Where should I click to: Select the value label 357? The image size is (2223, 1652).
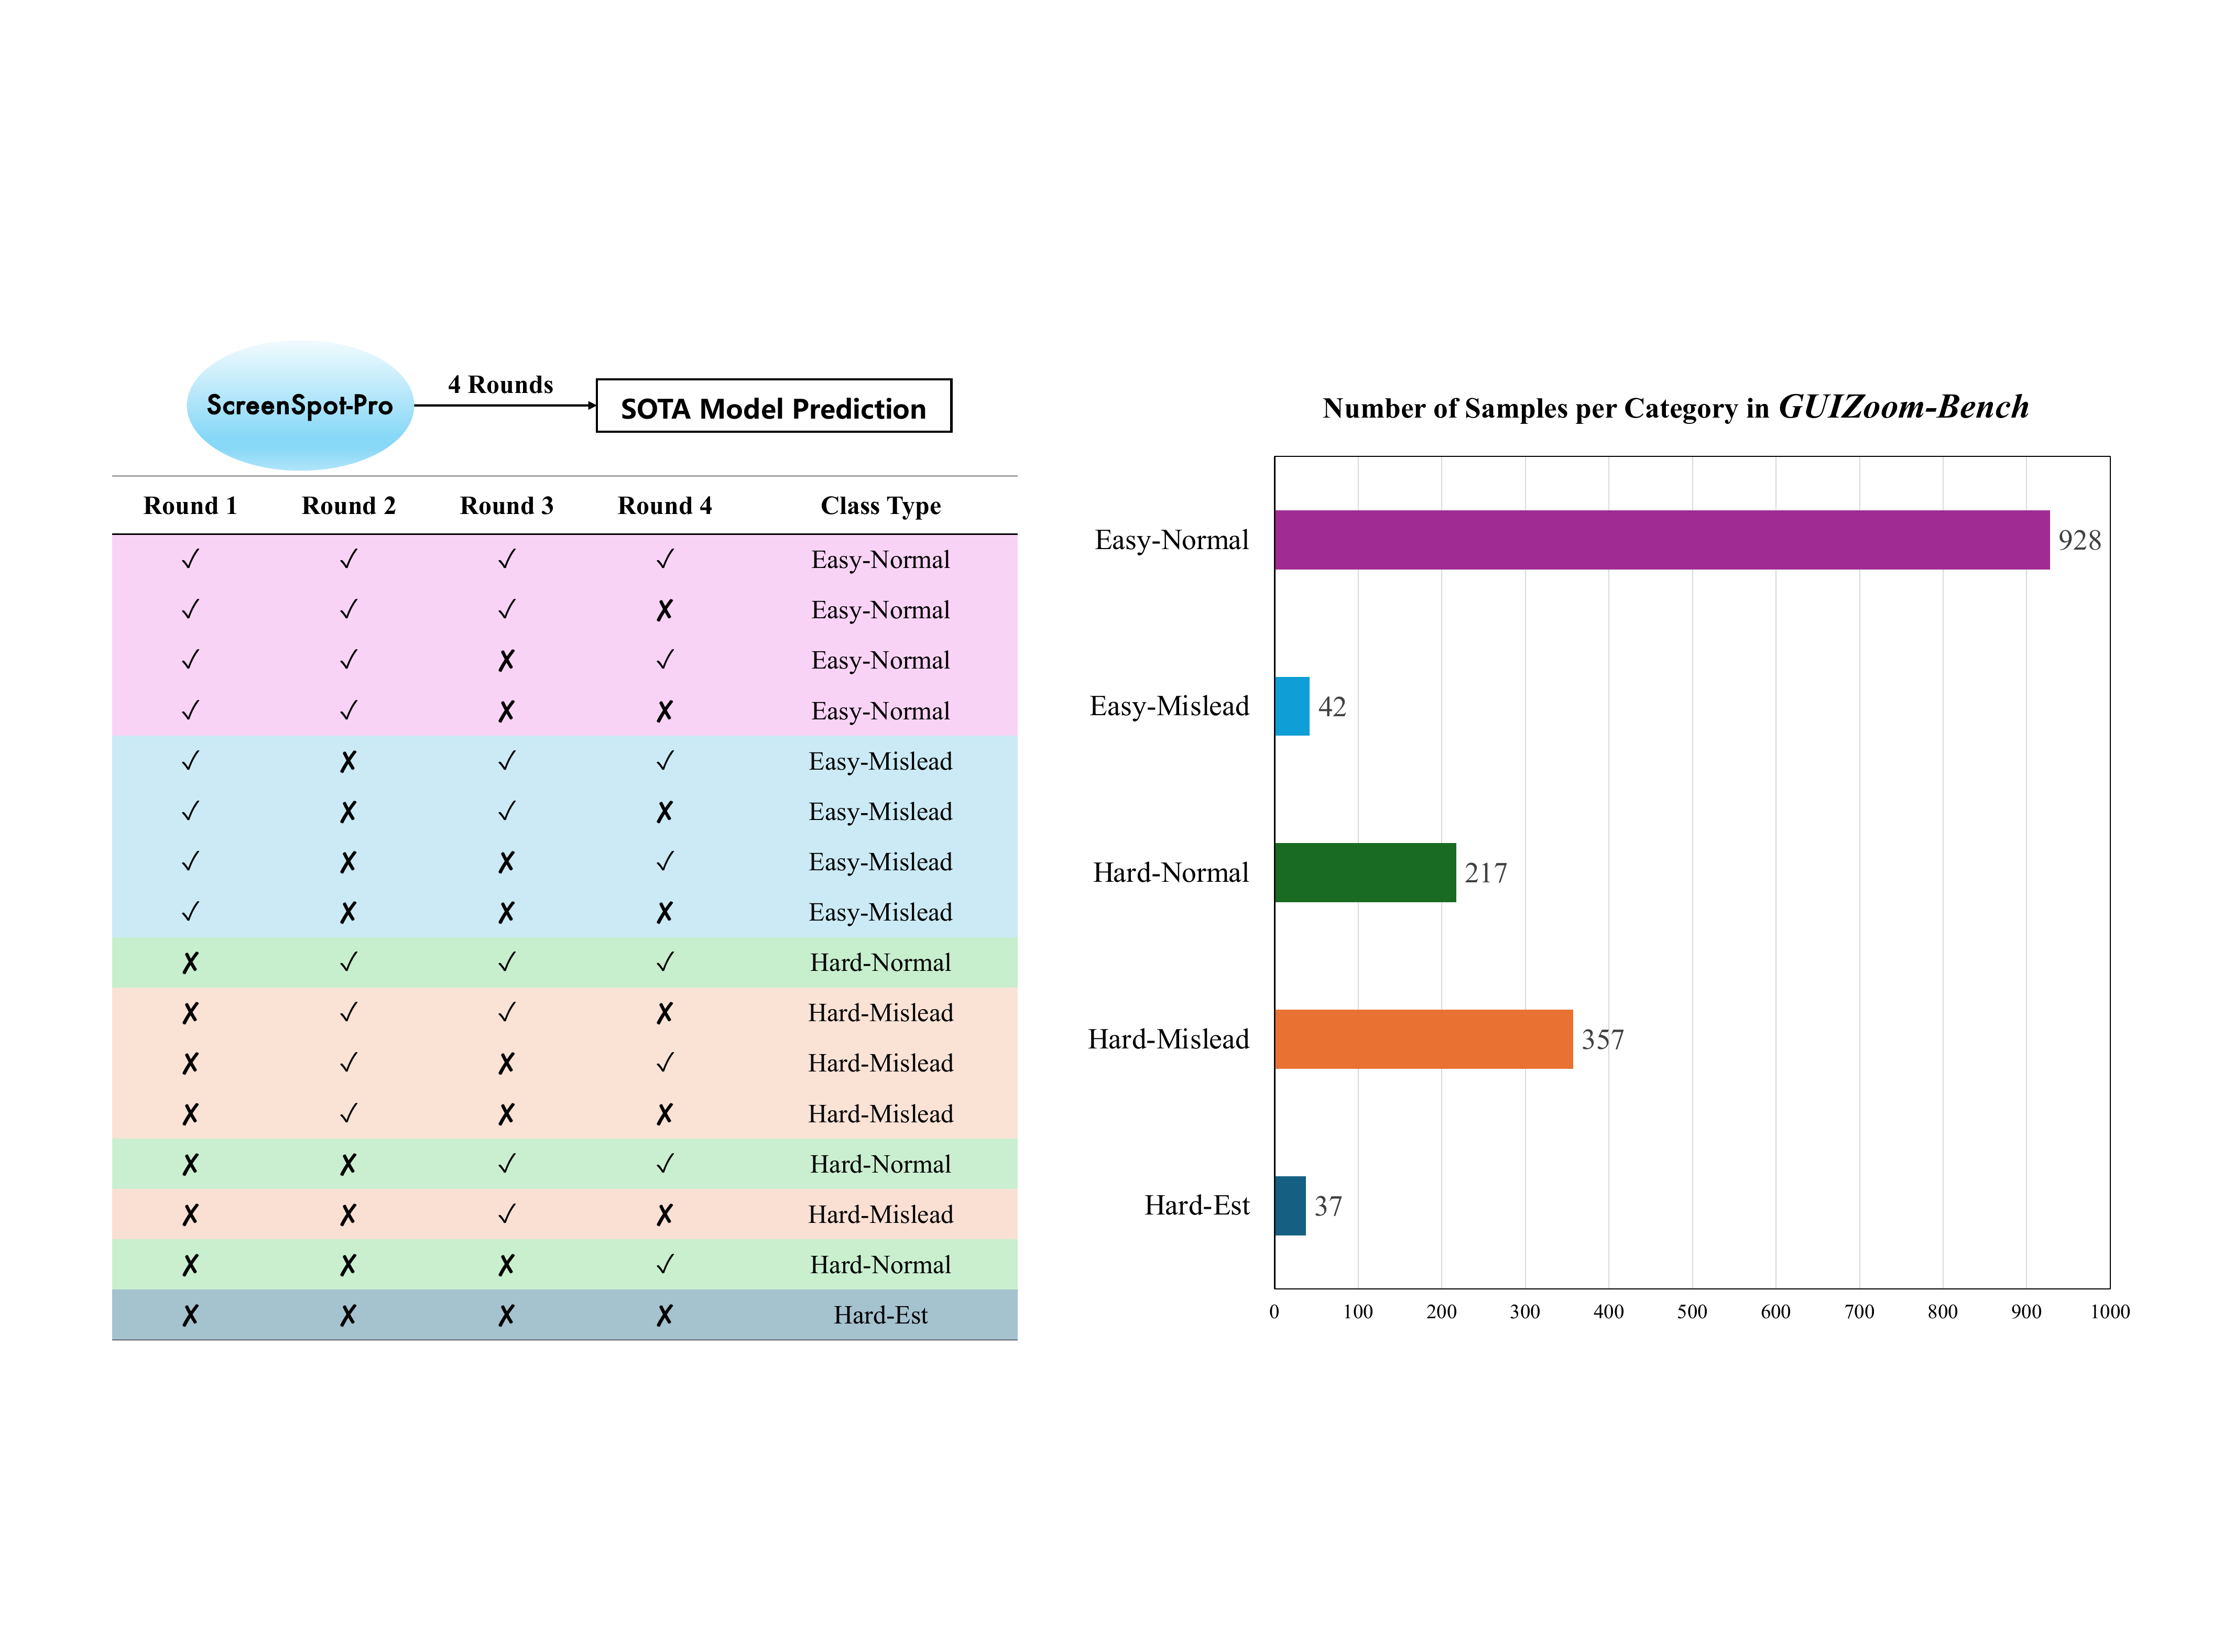pos(1602,1040)
